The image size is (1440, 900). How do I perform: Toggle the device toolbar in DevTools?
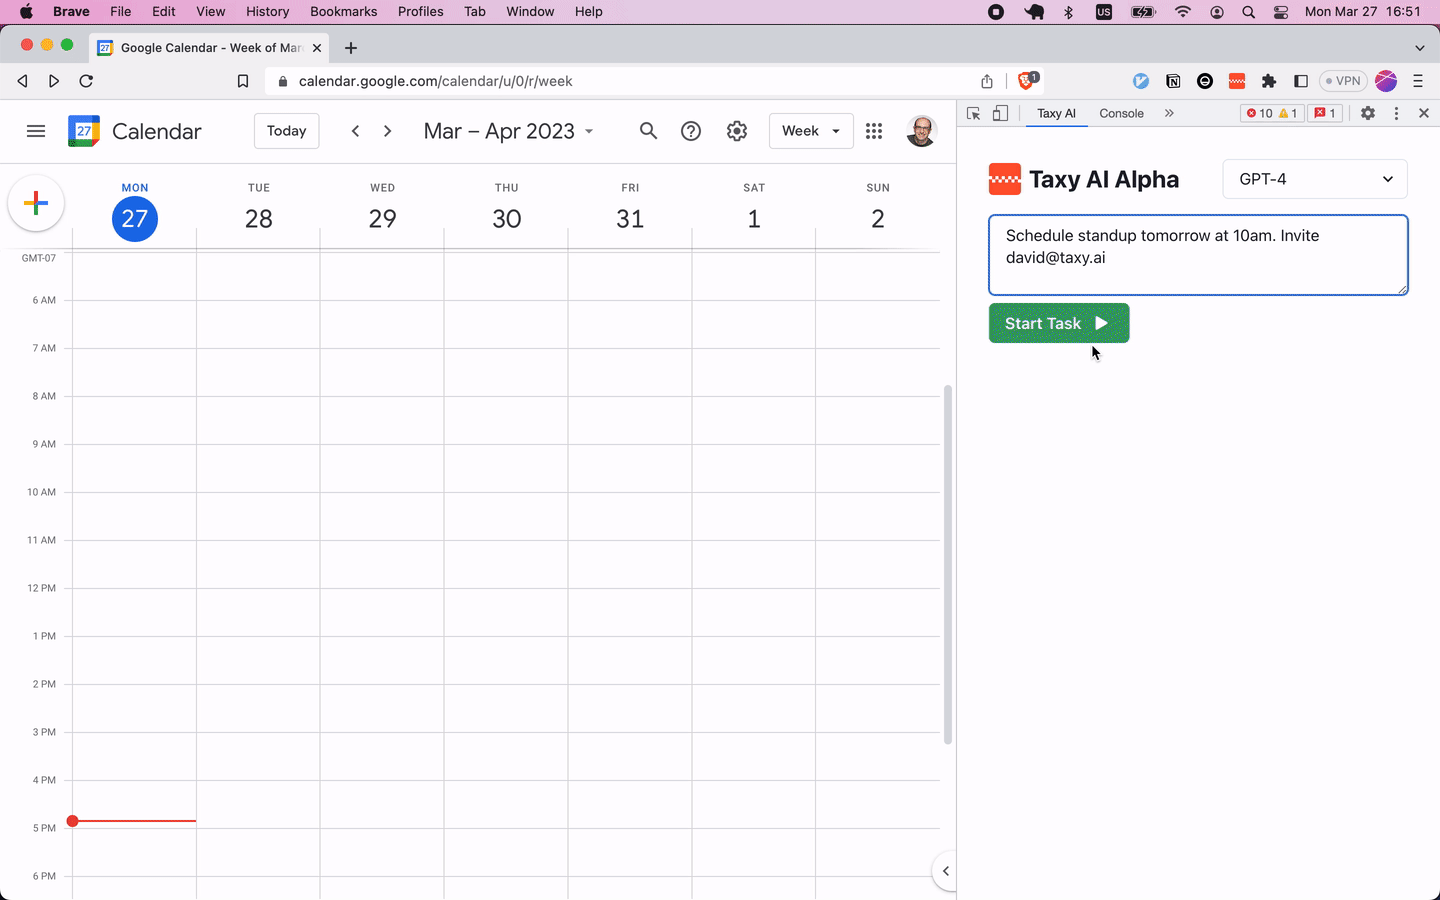(x=1000, y=113)
